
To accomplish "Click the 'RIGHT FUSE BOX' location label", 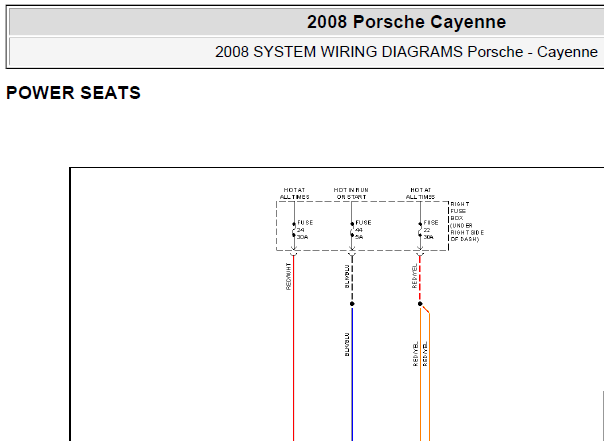I will pyautogui.click(x=467, y=221).
